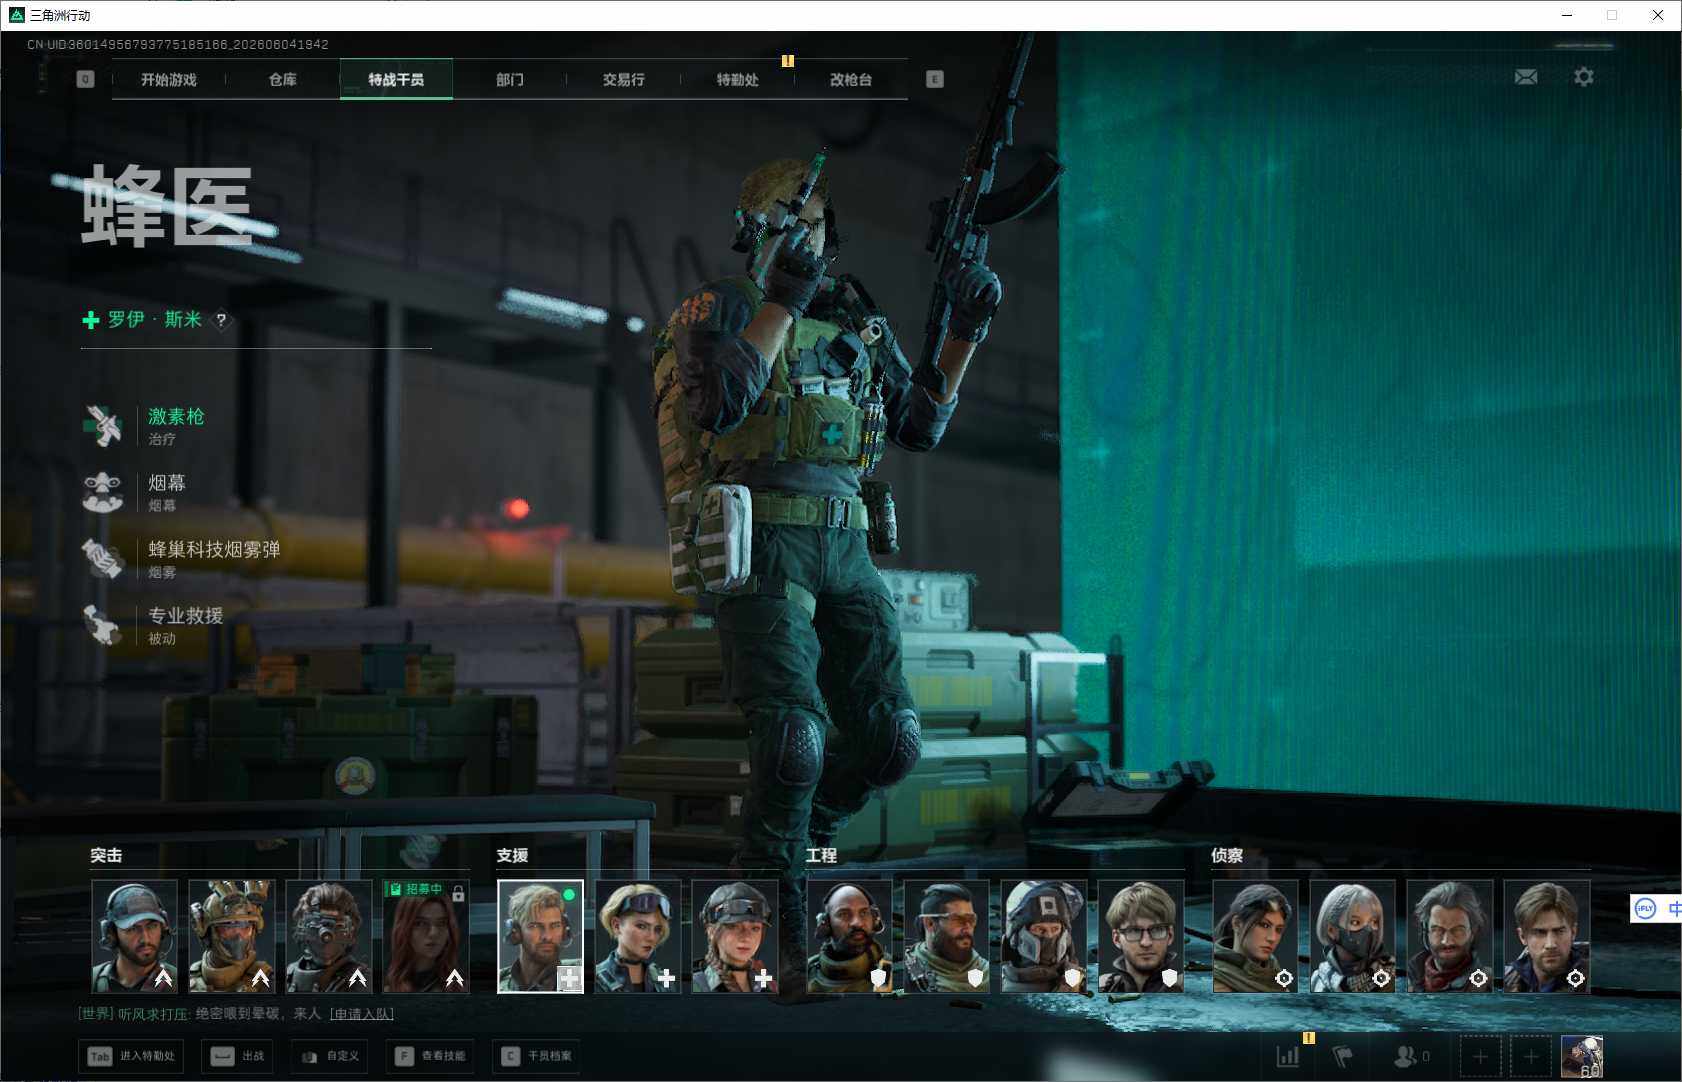1682x1082 pixels.
Task: Click the 支援 class heading
Action: (x=512, y=856)
